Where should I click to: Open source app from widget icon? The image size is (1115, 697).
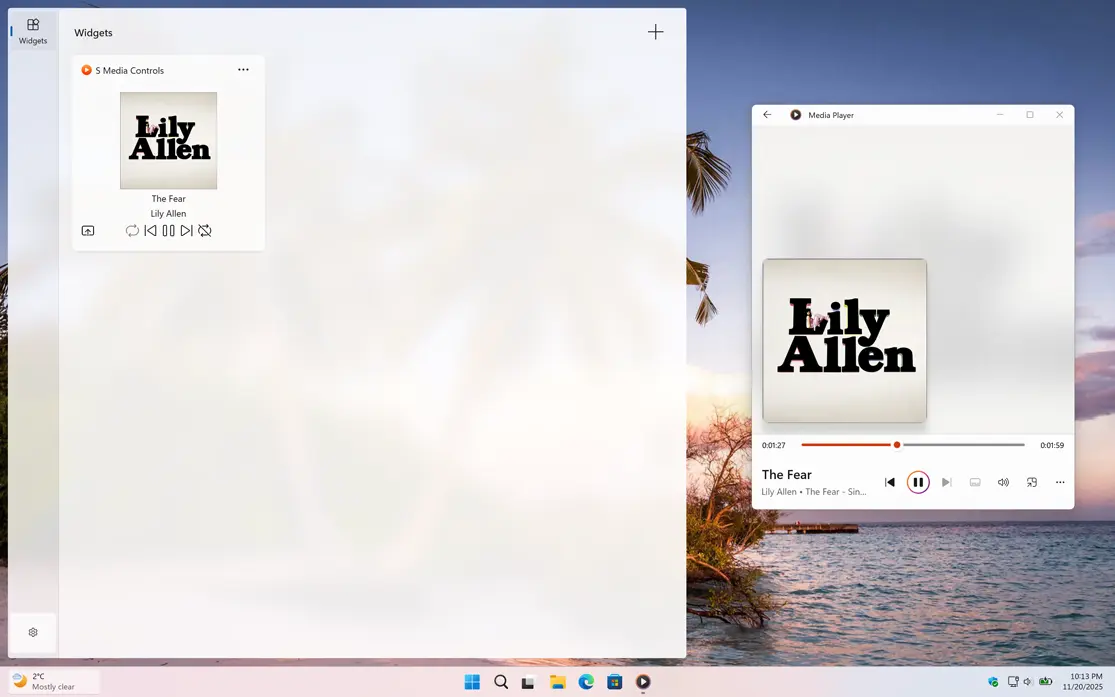(x=88, y=231)
